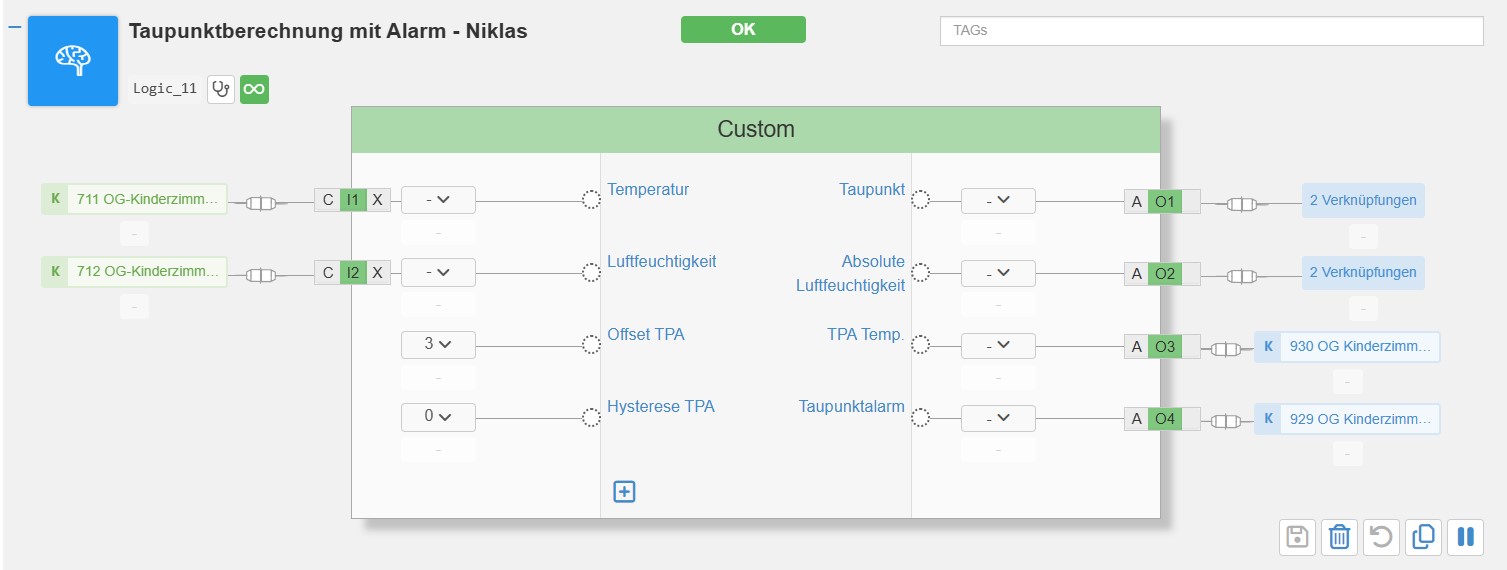1507x570 pixels.
Task: Open the Hysterese TPA value dropdown
Action: [438, 416]
